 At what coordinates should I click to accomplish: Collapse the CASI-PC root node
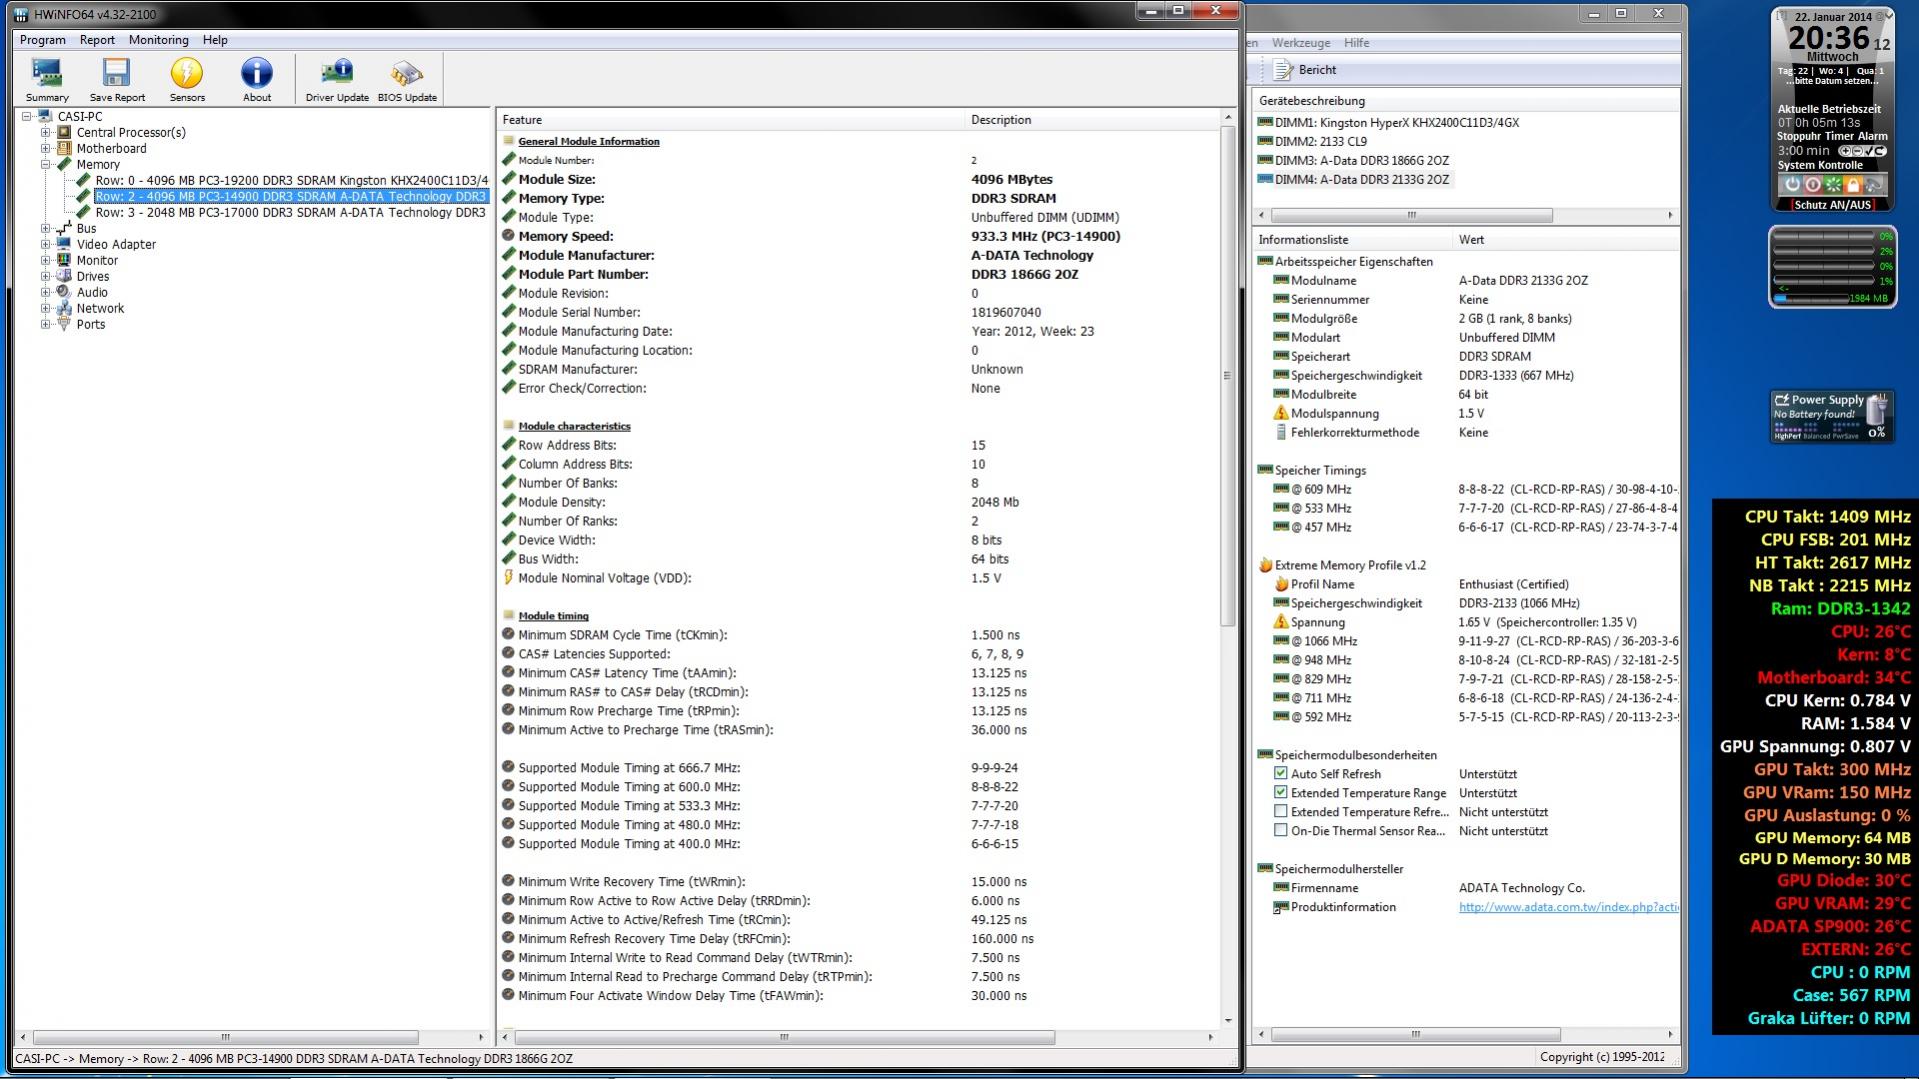(x=26, y=116)
